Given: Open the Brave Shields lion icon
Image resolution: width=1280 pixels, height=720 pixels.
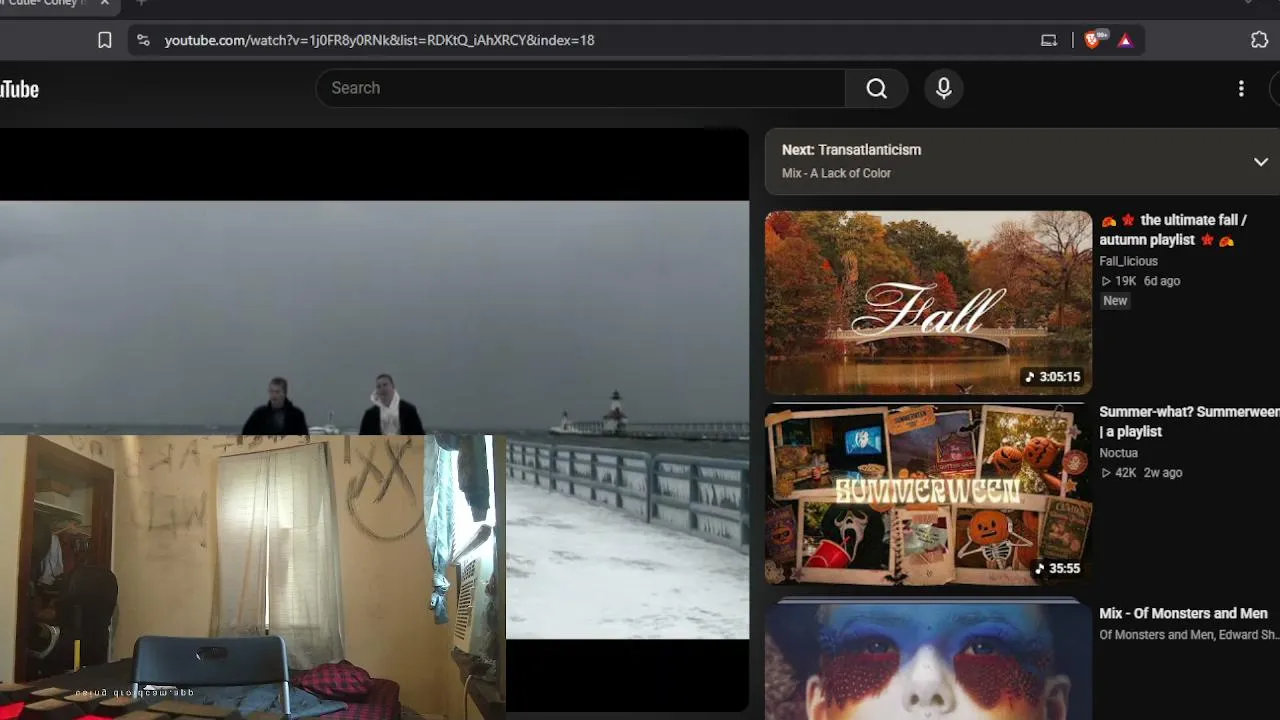Looking at the screenshot, I should click(x=1093, y=40).
